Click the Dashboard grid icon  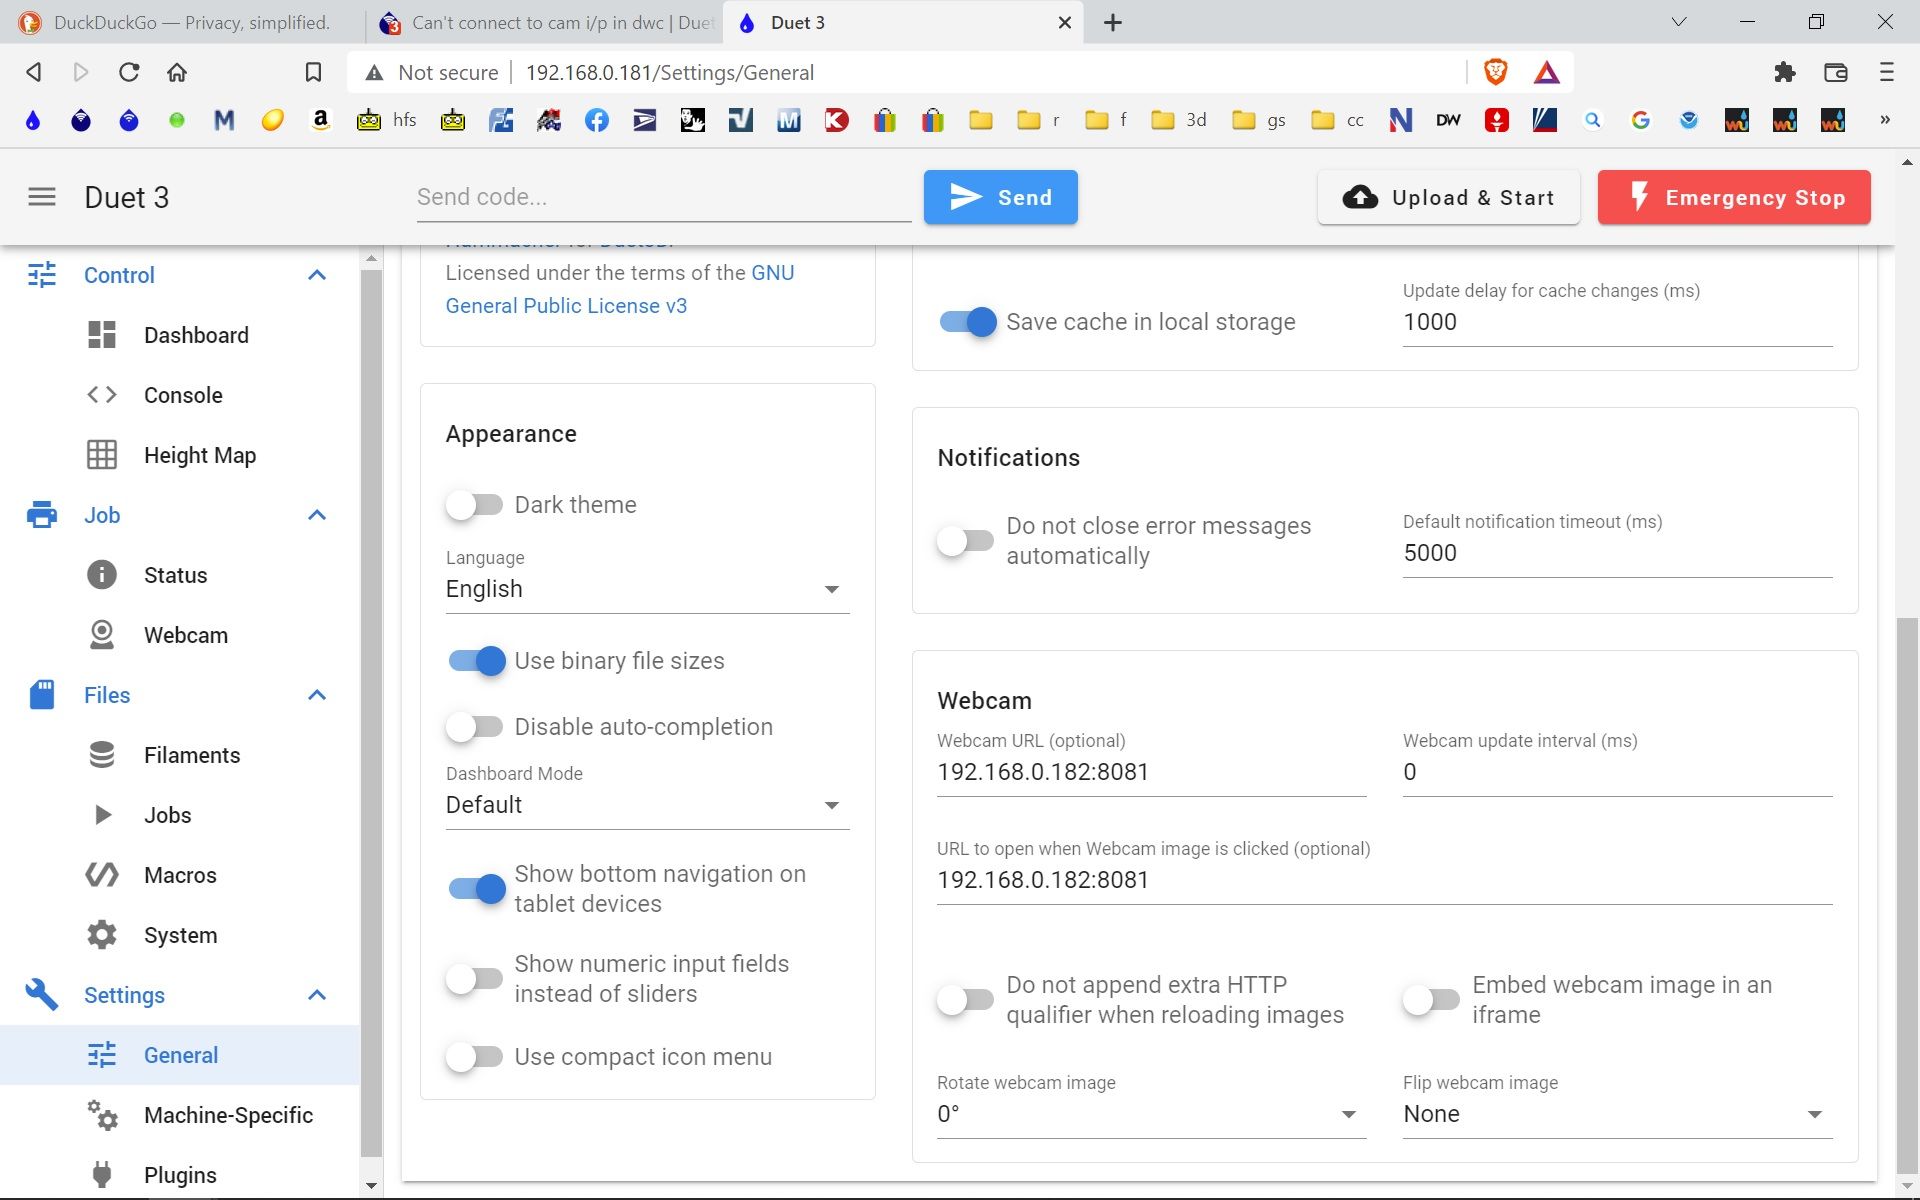[102, 335]
